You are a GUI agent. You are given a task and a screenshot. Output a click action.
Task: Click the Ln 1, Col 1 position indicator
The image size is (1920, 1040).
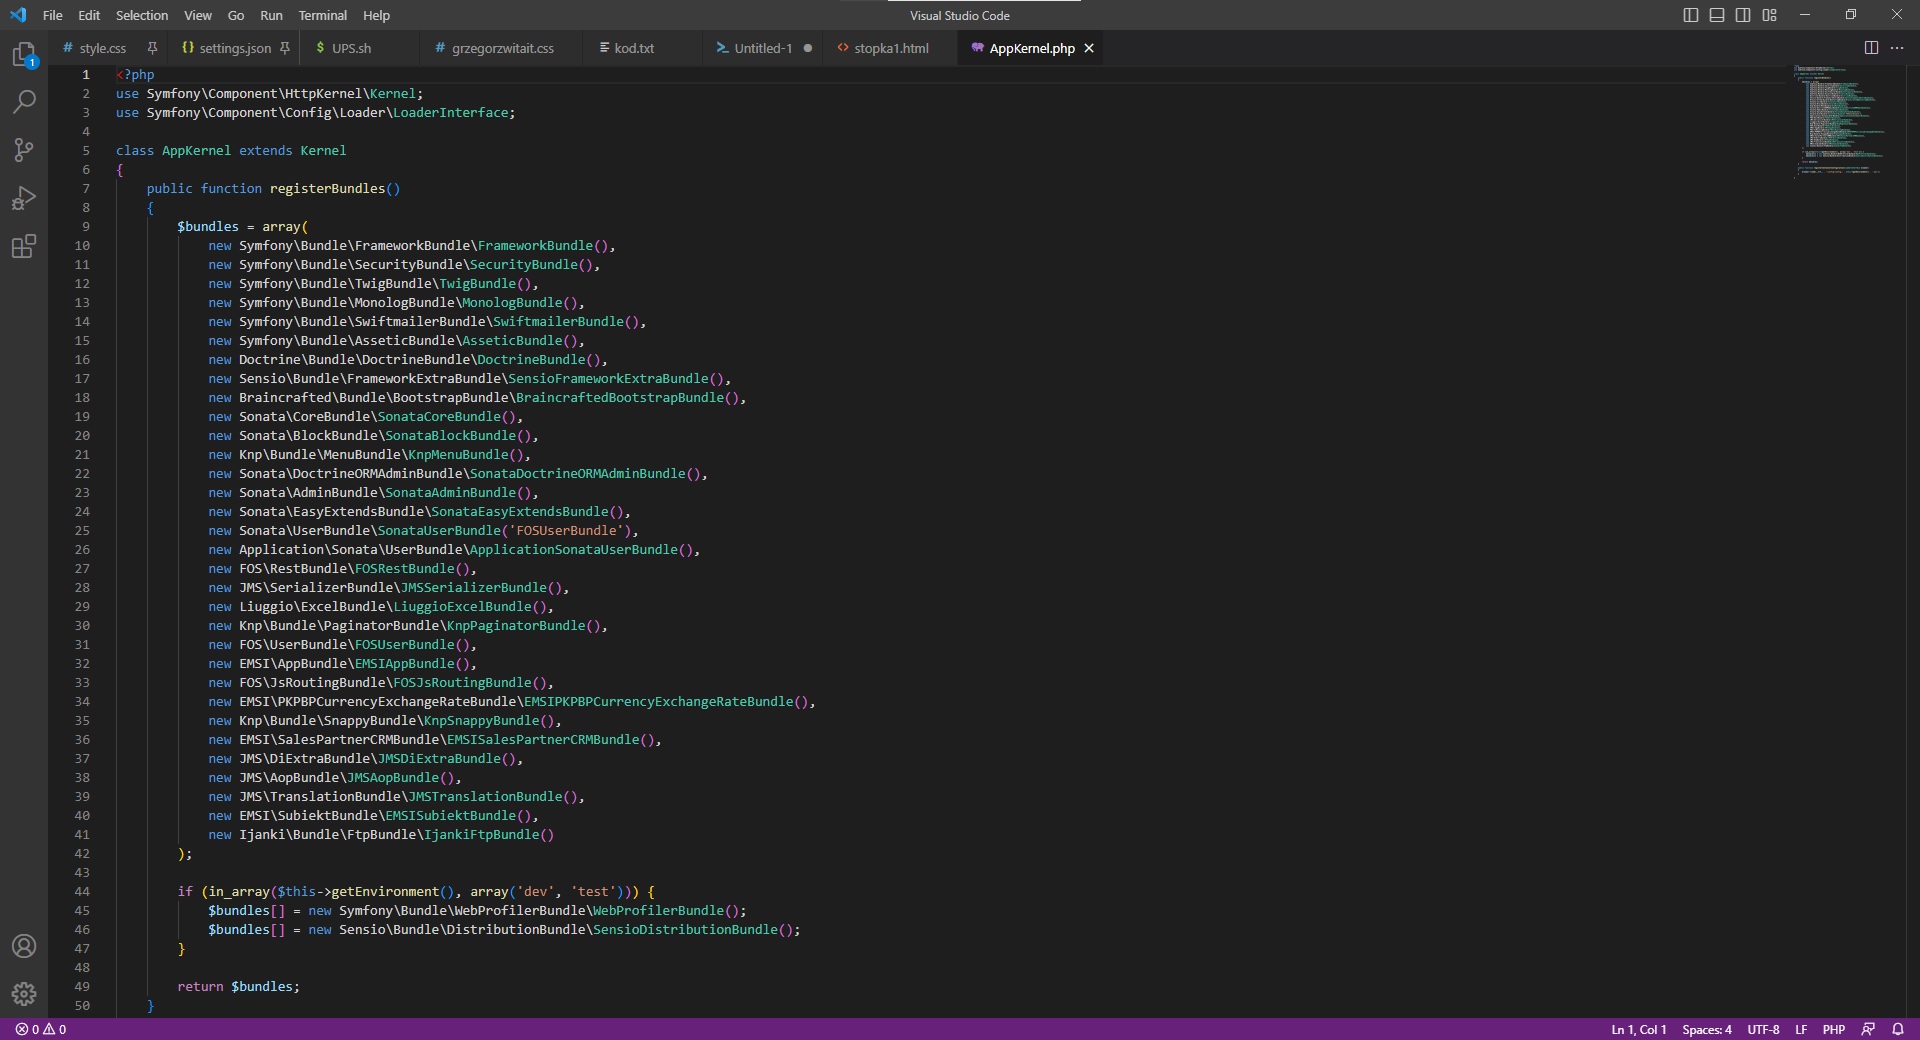[1638, 1029]
